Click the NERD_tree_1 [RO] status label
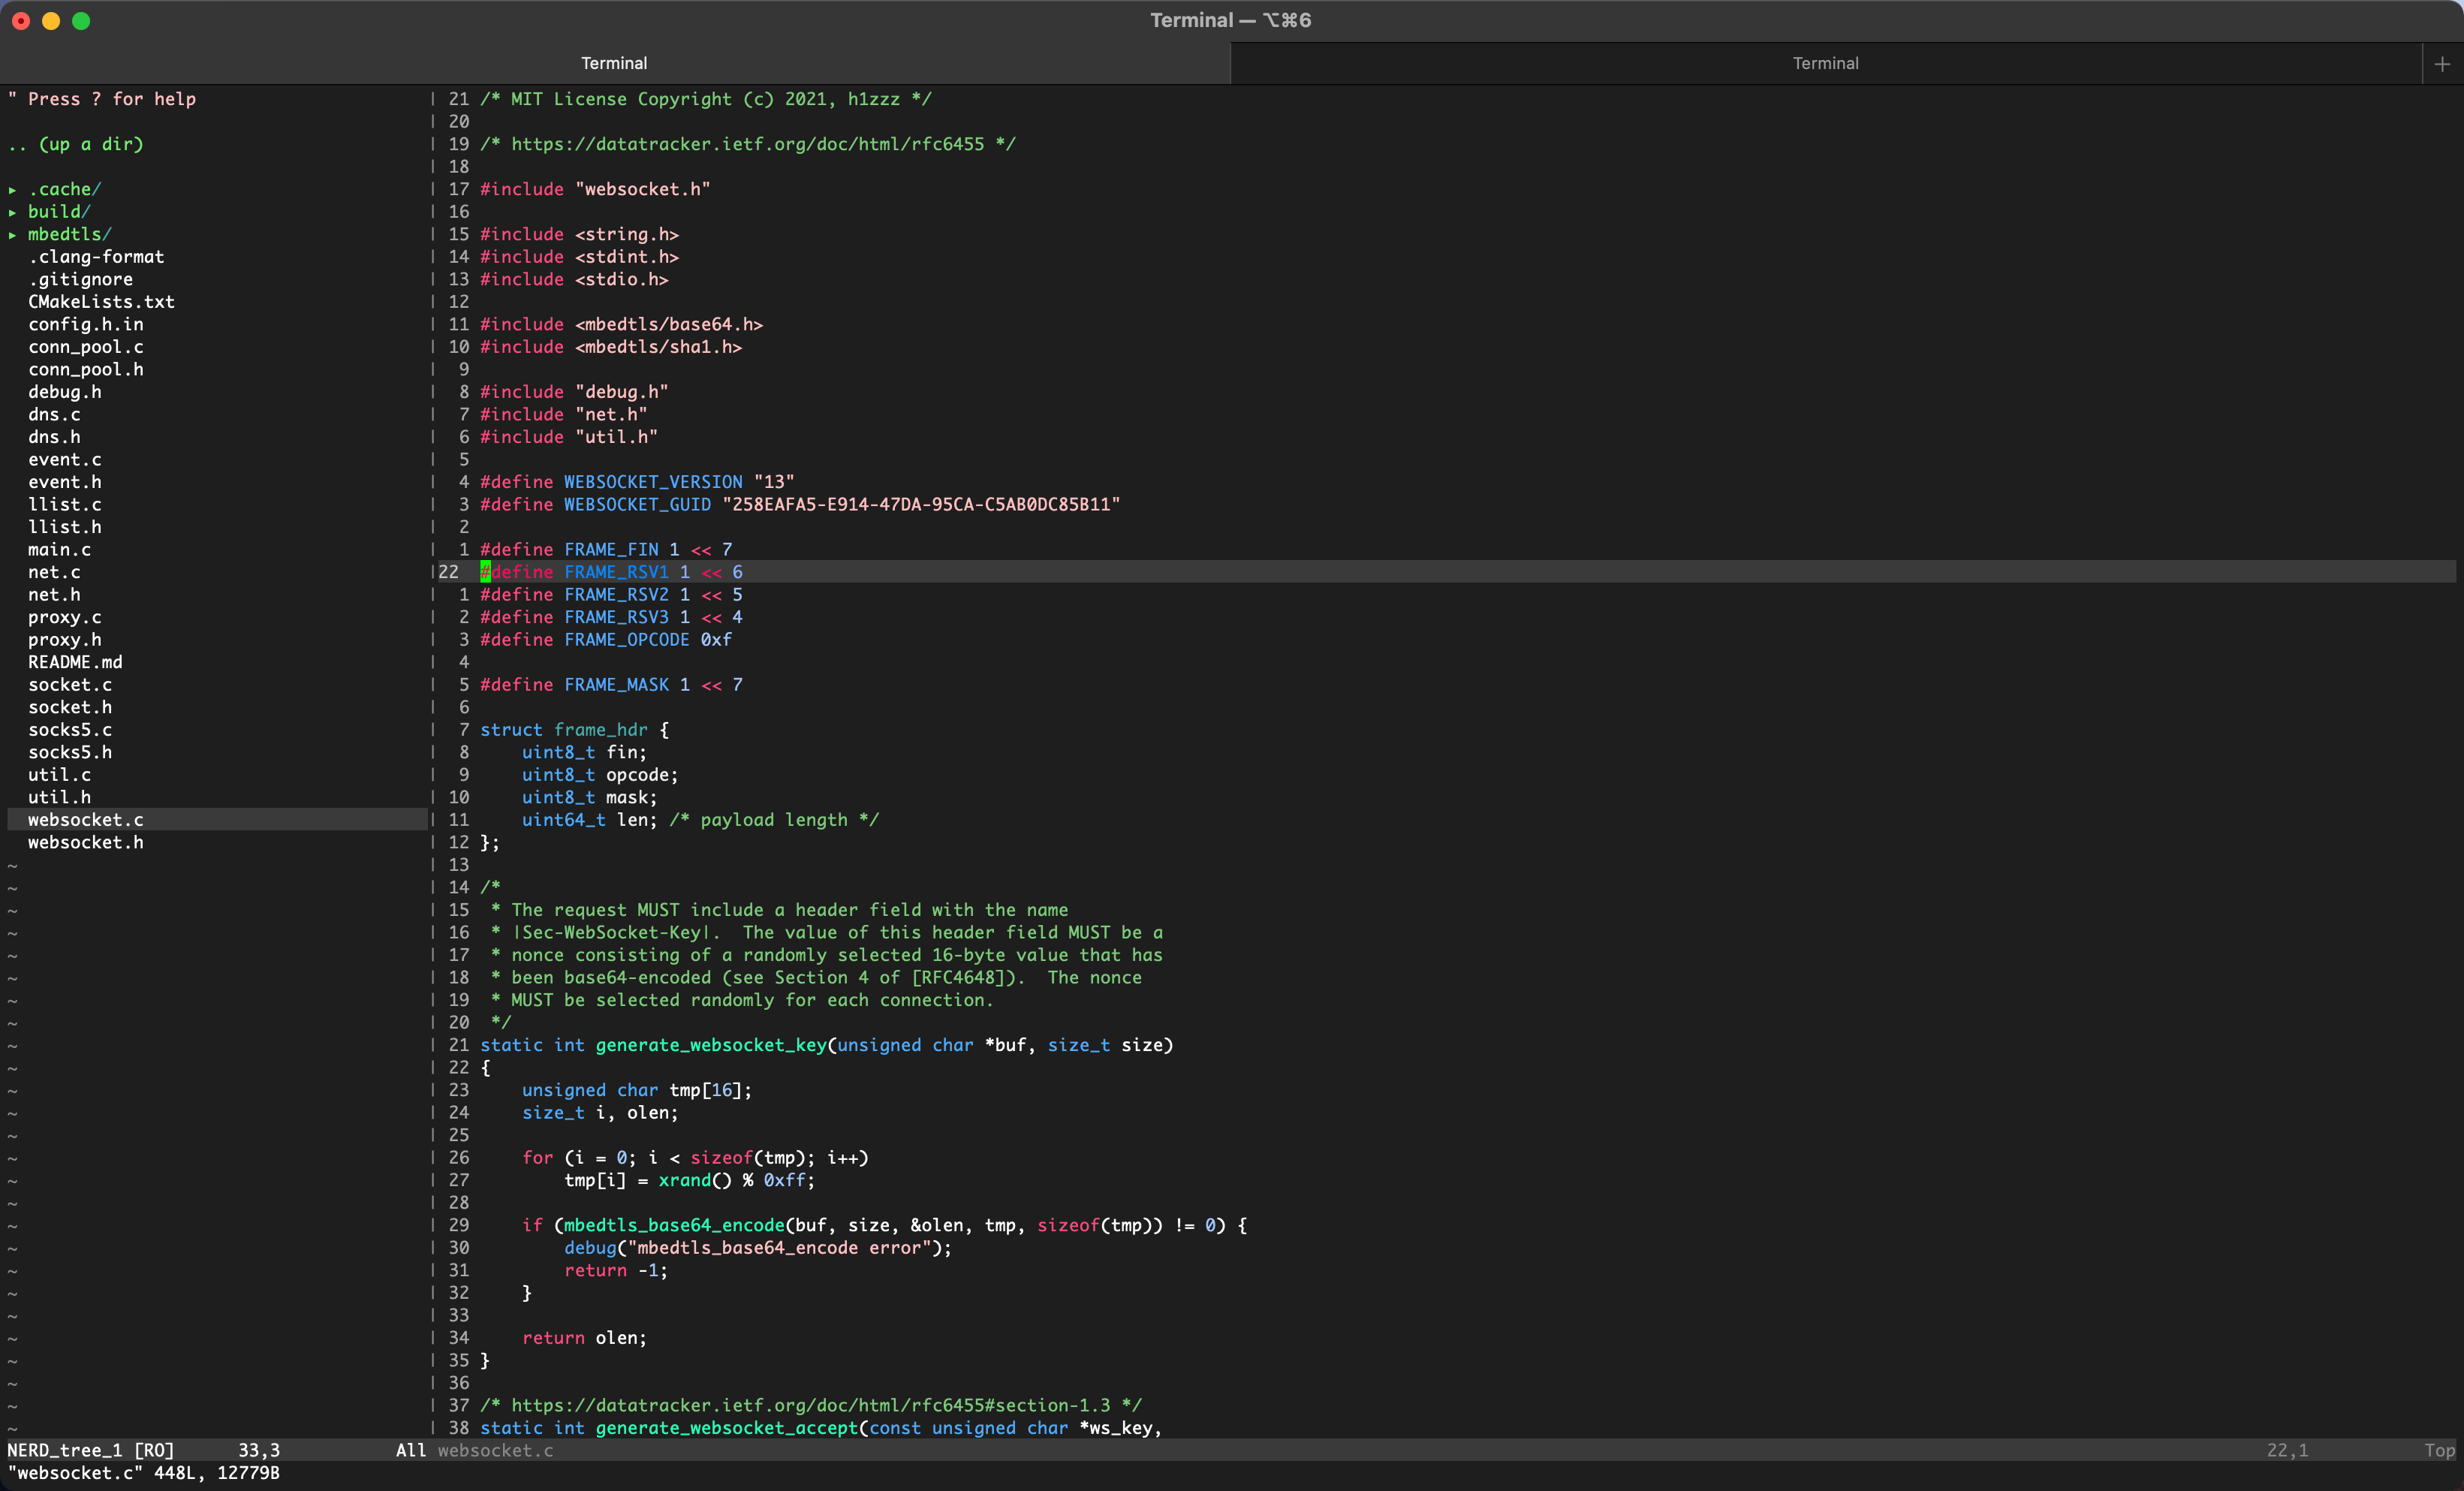 [91, 1450]
